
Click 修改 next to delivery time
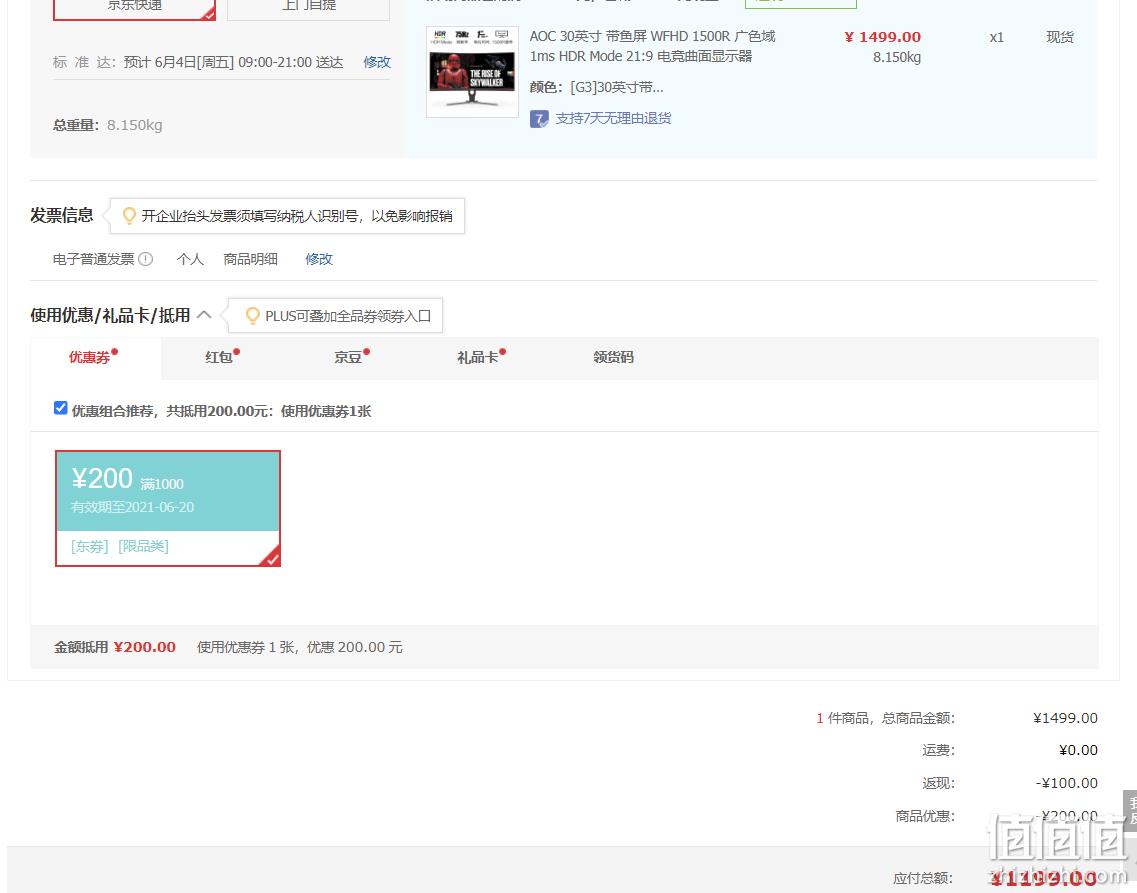coord(376,62)
